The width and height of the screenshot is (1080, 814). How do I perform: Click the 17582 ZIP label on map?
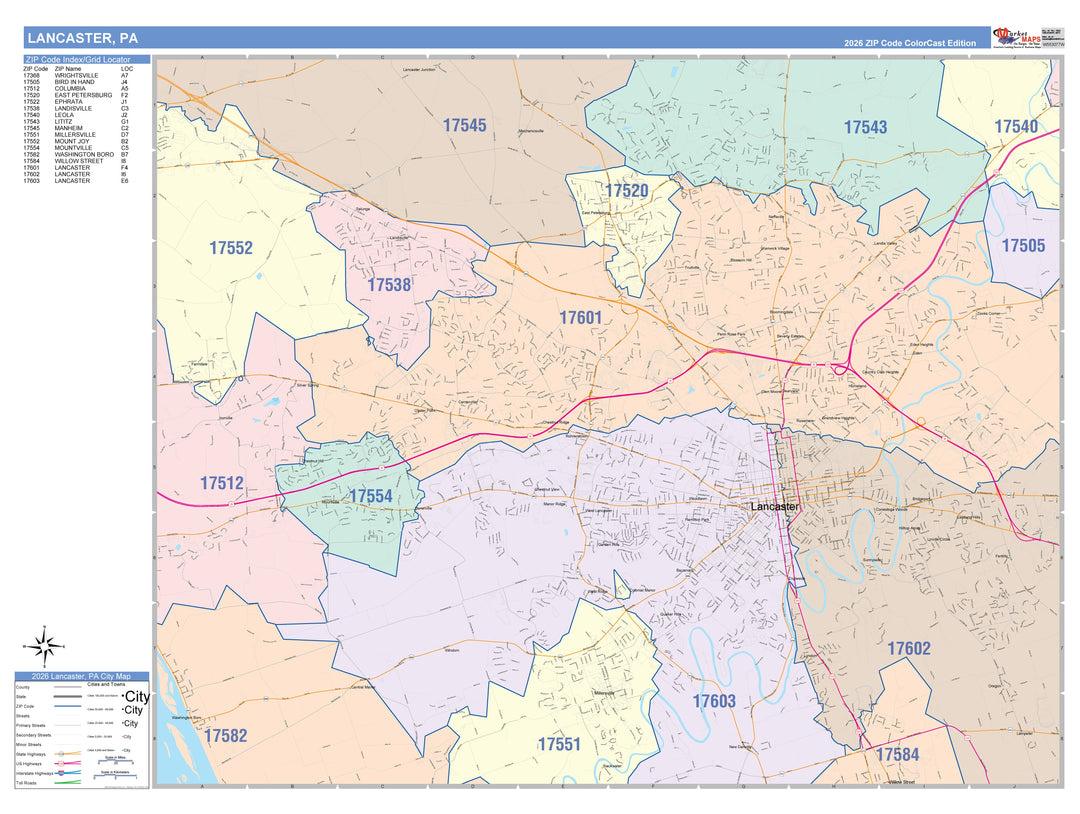(x=225, y=736)
